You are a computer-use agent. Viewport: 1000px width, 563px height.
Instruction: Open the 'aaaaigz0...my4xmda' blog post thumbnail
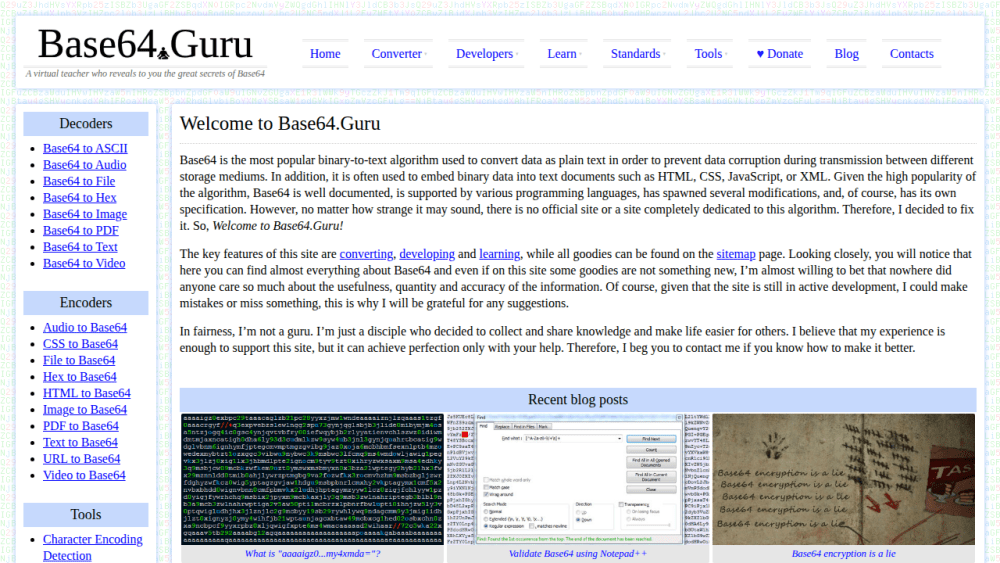point(312,479)
